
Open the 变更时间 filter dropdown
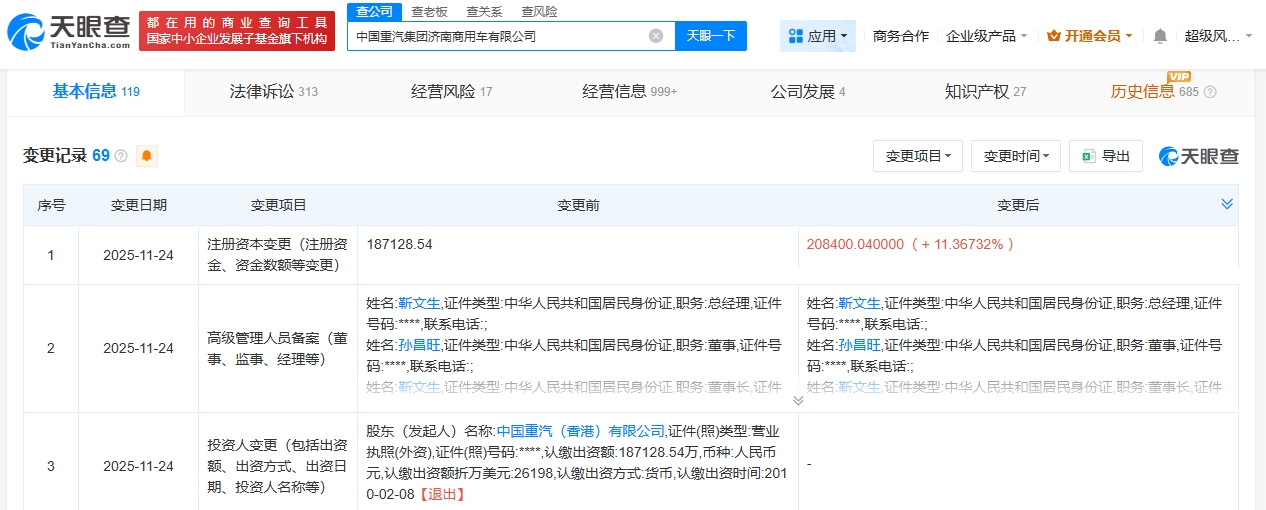tap(1015, 156)
